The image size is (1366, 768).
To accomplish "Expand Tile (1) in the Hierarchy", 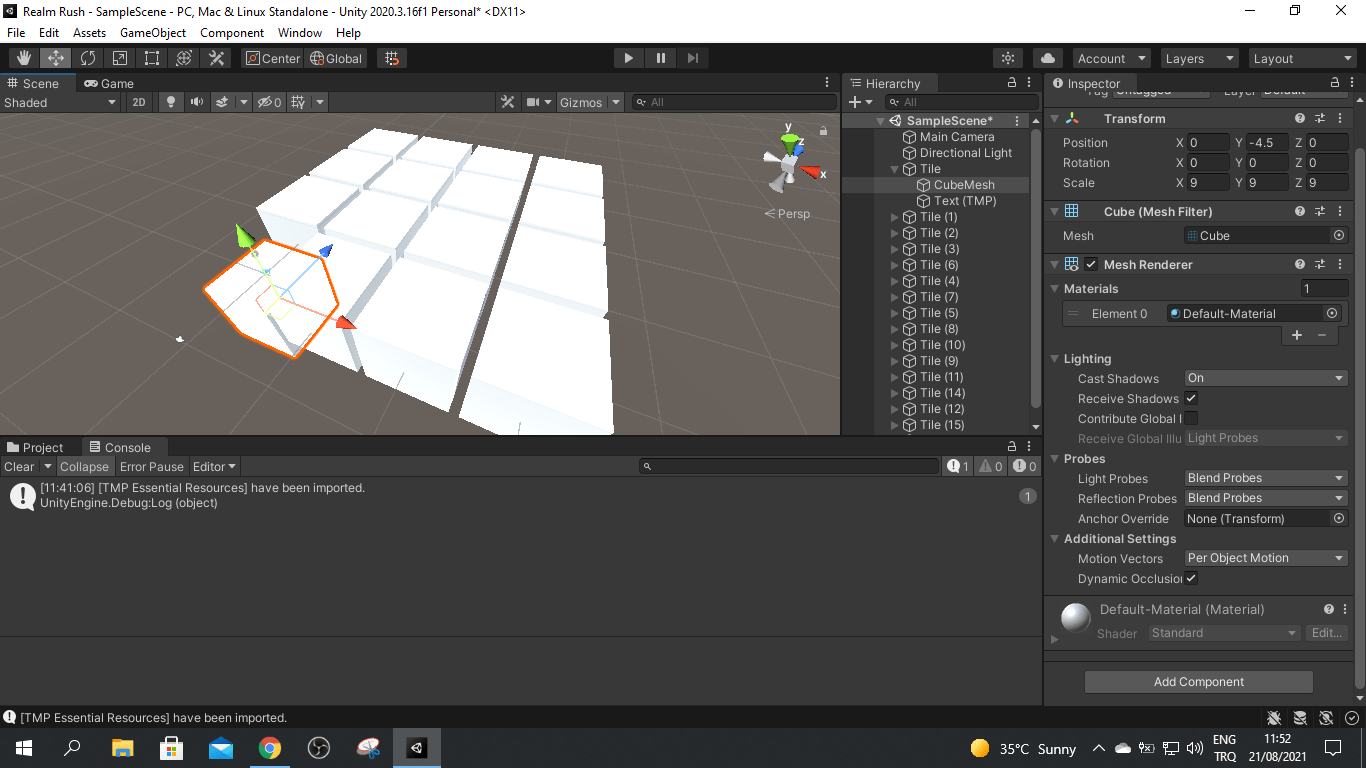I will click(897, 216).
